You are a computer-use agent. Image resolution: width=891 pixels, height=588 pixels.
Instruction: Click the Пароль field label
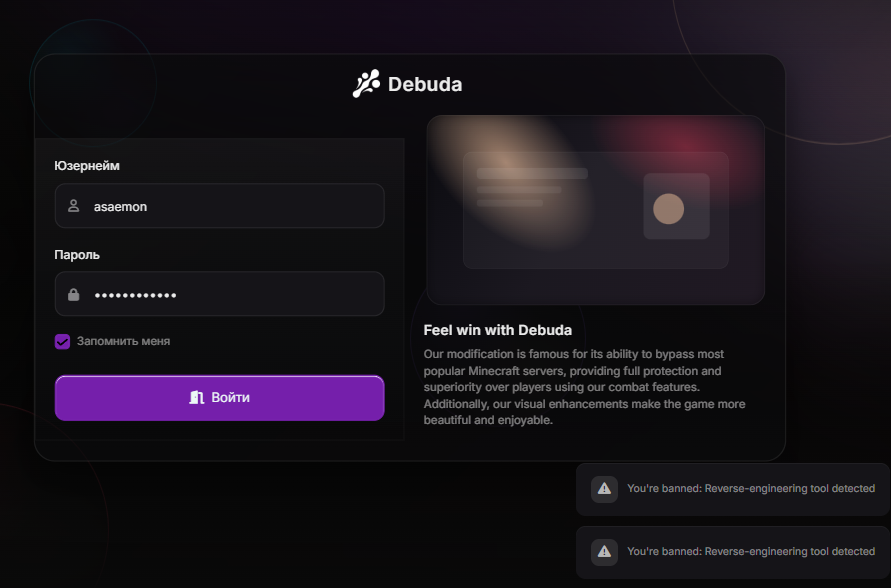point(77,255)
